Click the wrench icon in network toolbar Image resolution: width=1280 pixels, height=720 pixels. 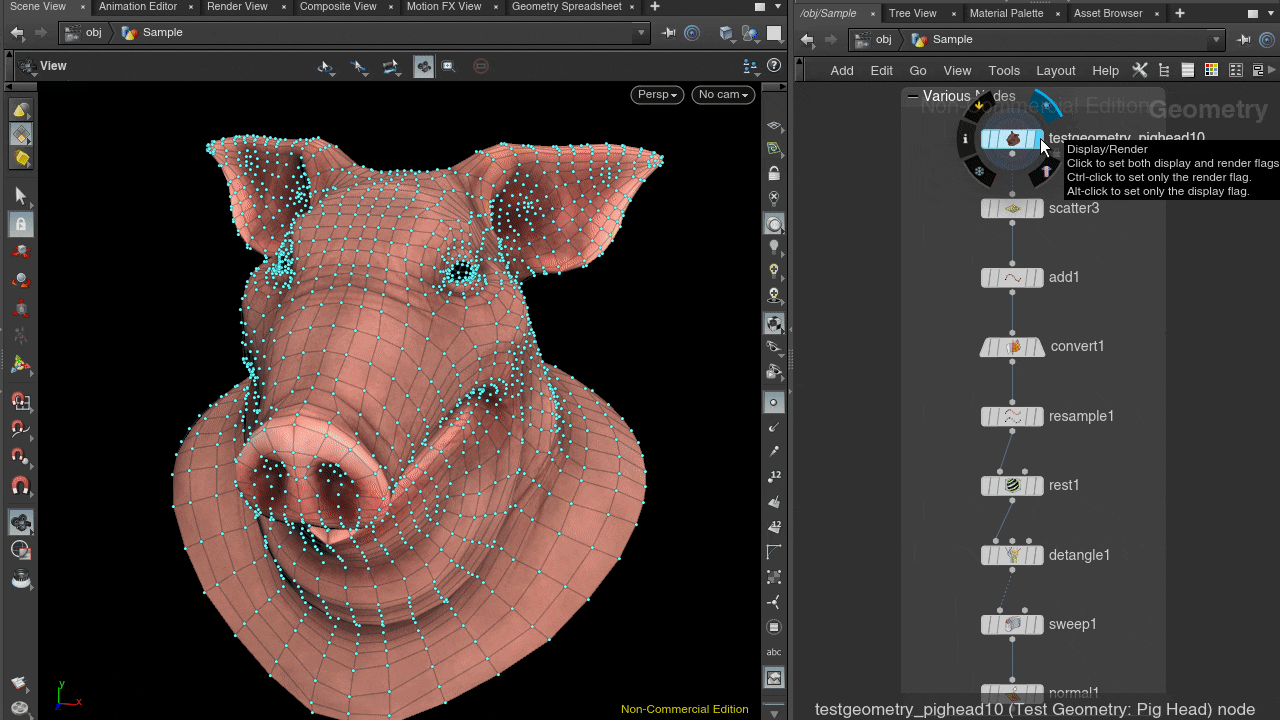1139,70
